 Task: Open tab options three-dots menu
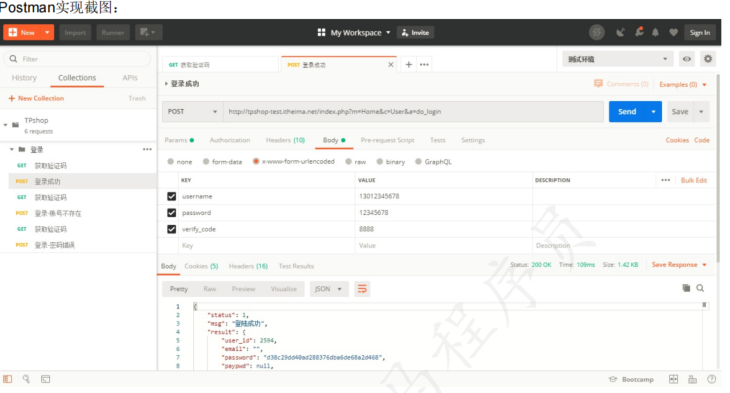pyautogui.click(x=424, y=64)
